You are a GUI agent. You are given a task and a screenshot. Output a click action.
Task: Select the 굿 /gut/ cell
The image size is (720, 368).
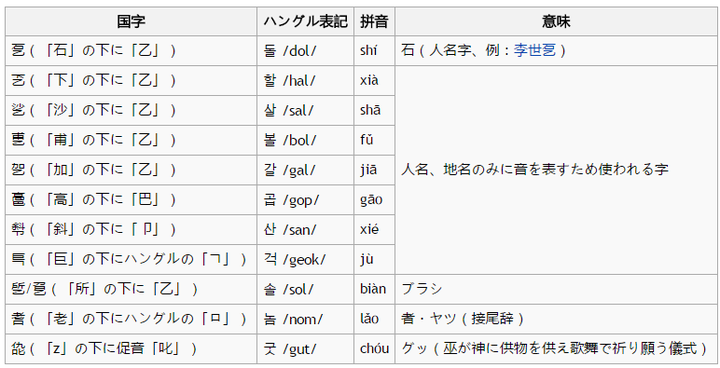[305, 349]
